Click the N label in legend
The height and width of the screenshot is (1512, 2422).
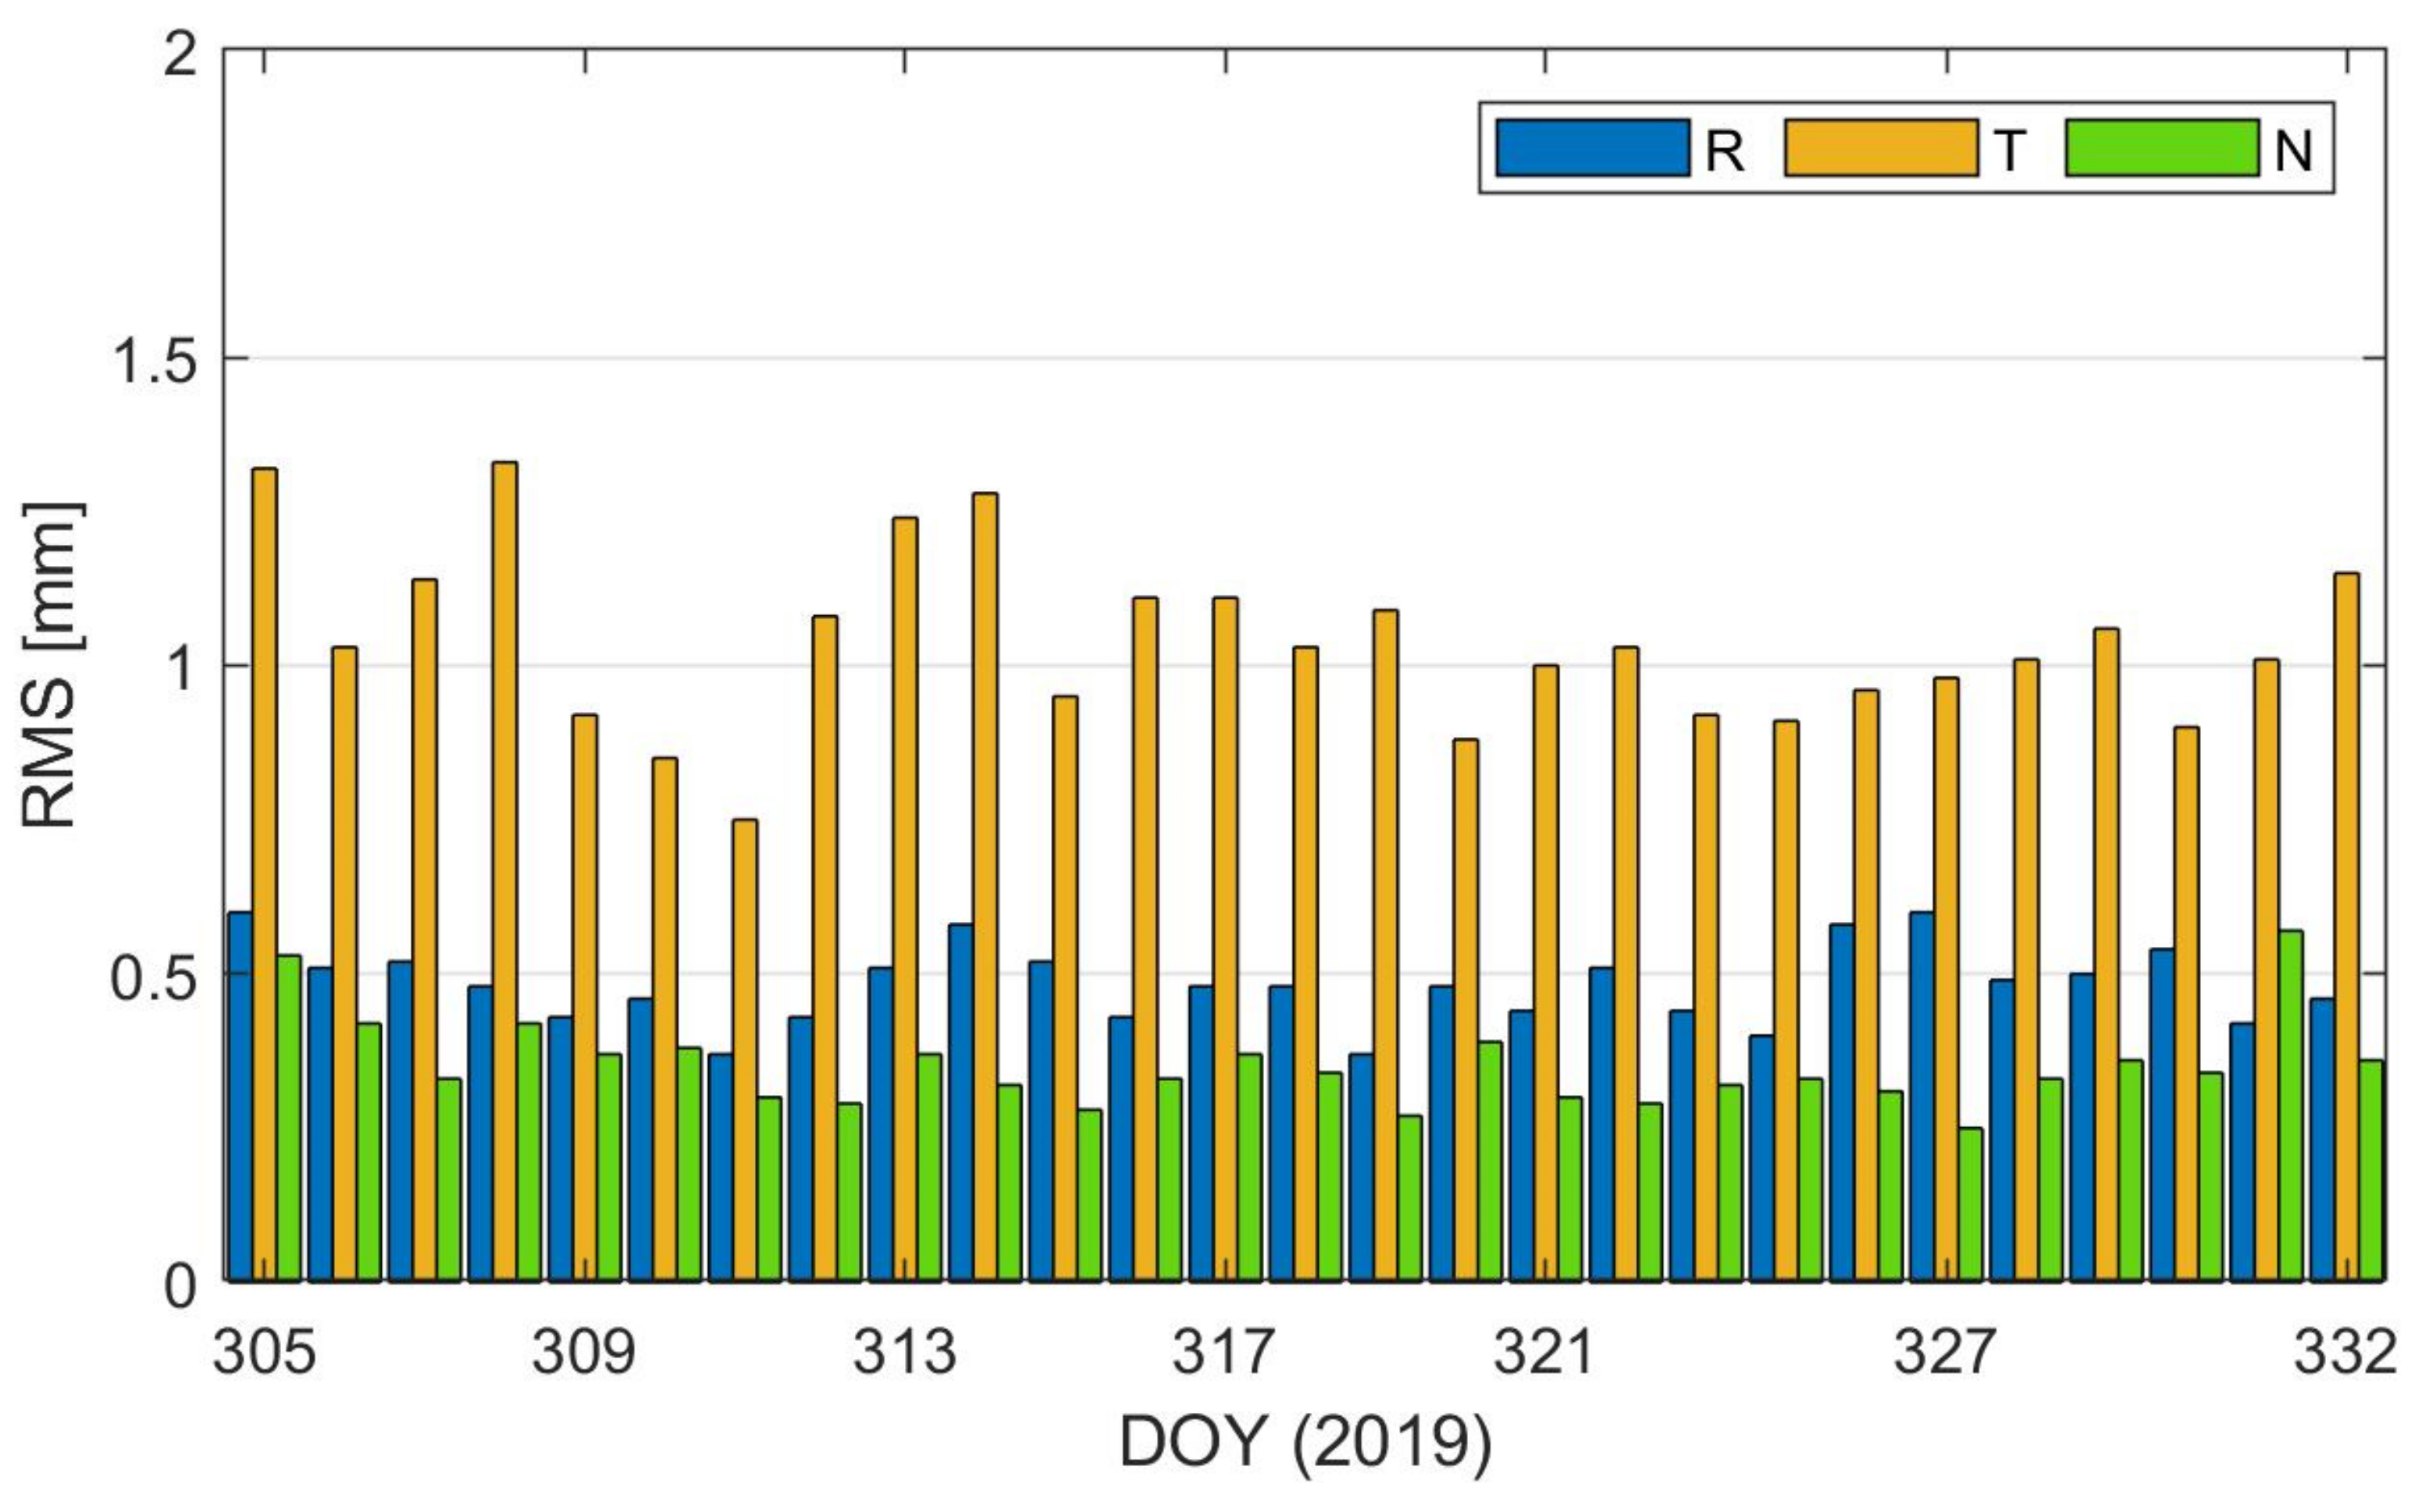tap(2292, 151)
